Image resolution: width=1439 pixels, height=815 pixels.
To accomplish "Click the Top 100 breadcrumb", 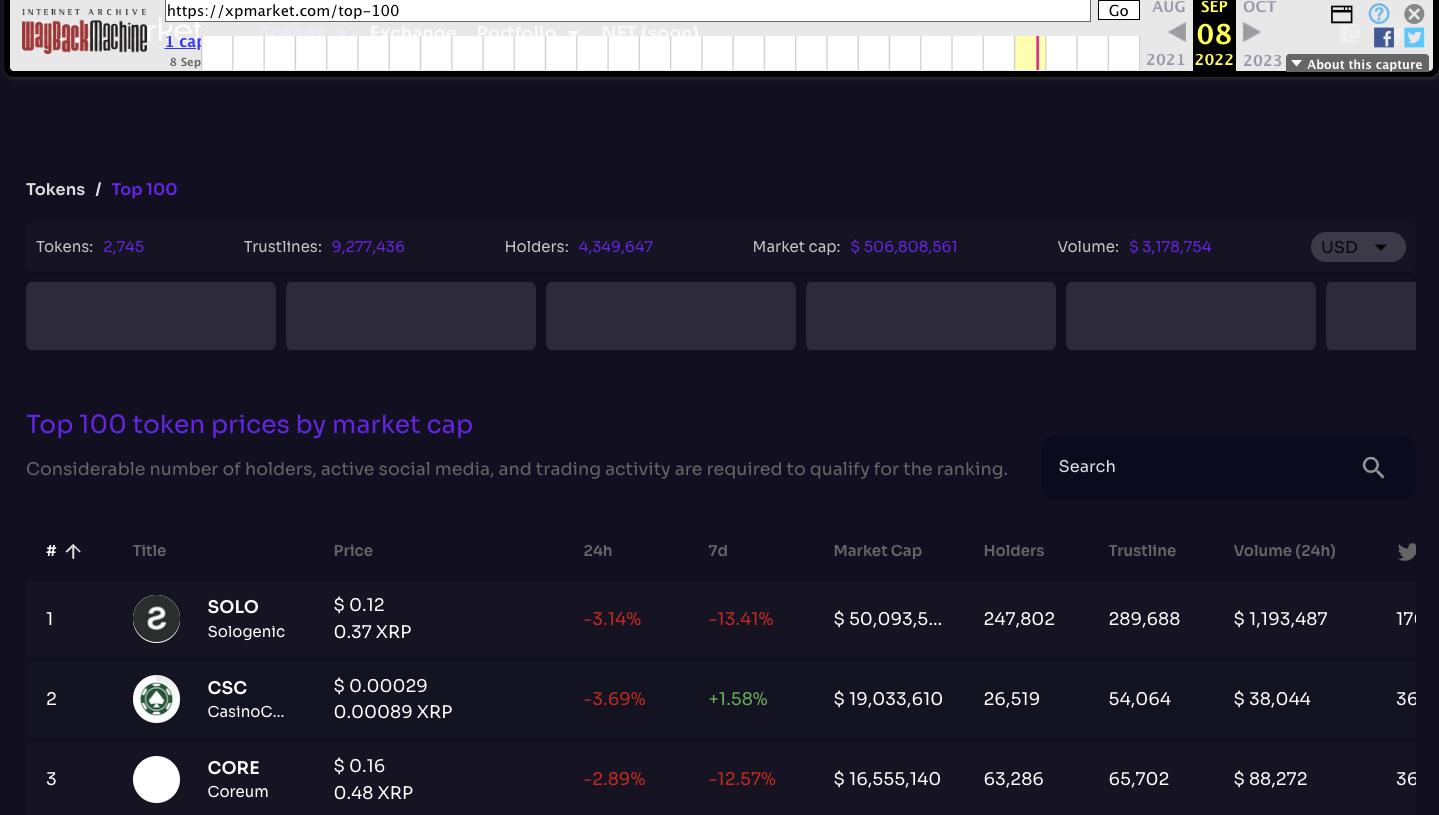I will tap(144, 189).
